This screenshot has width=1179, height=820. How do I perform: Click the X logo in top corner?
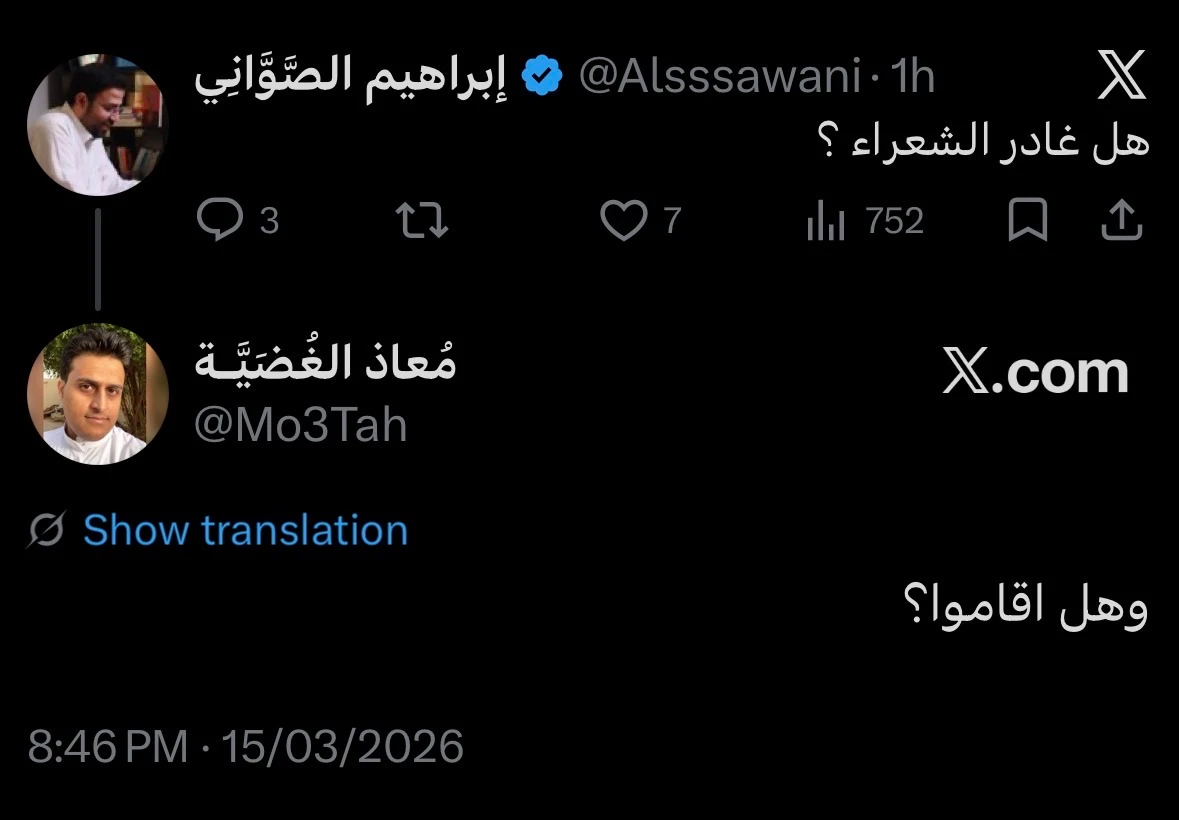tap(1121, 77)
